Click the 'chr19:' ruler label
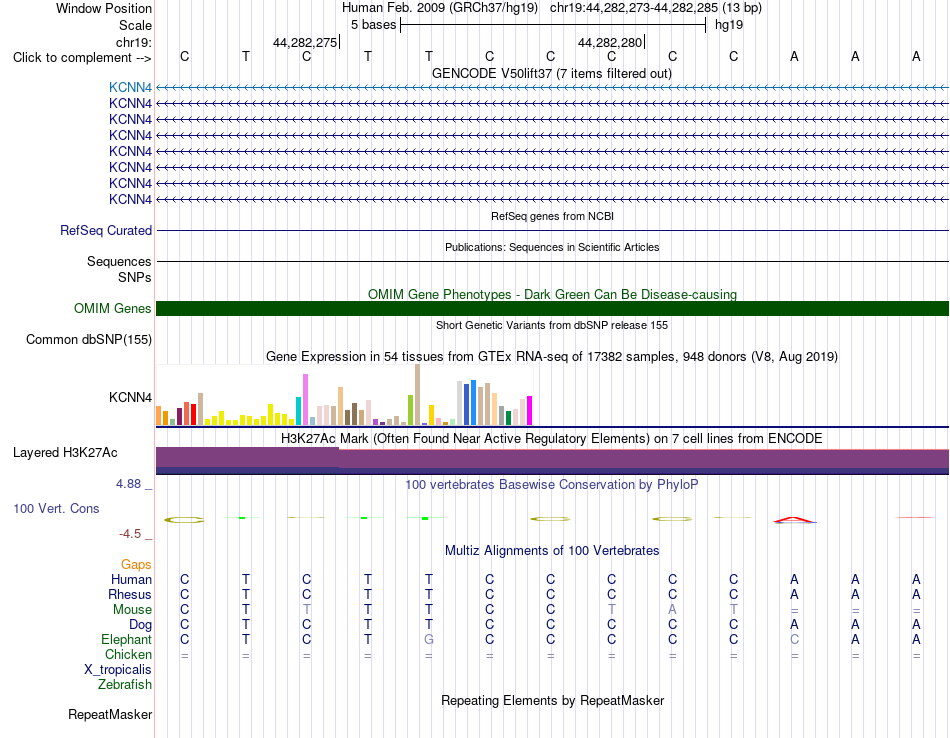 134,42
